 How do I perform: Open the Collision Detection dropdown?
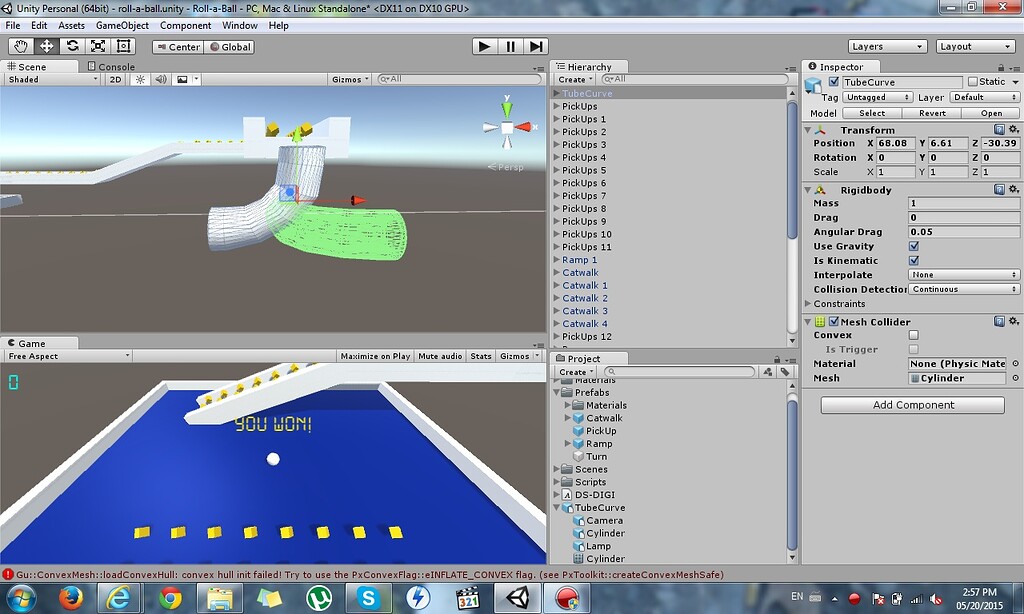(x=963, y=288)
